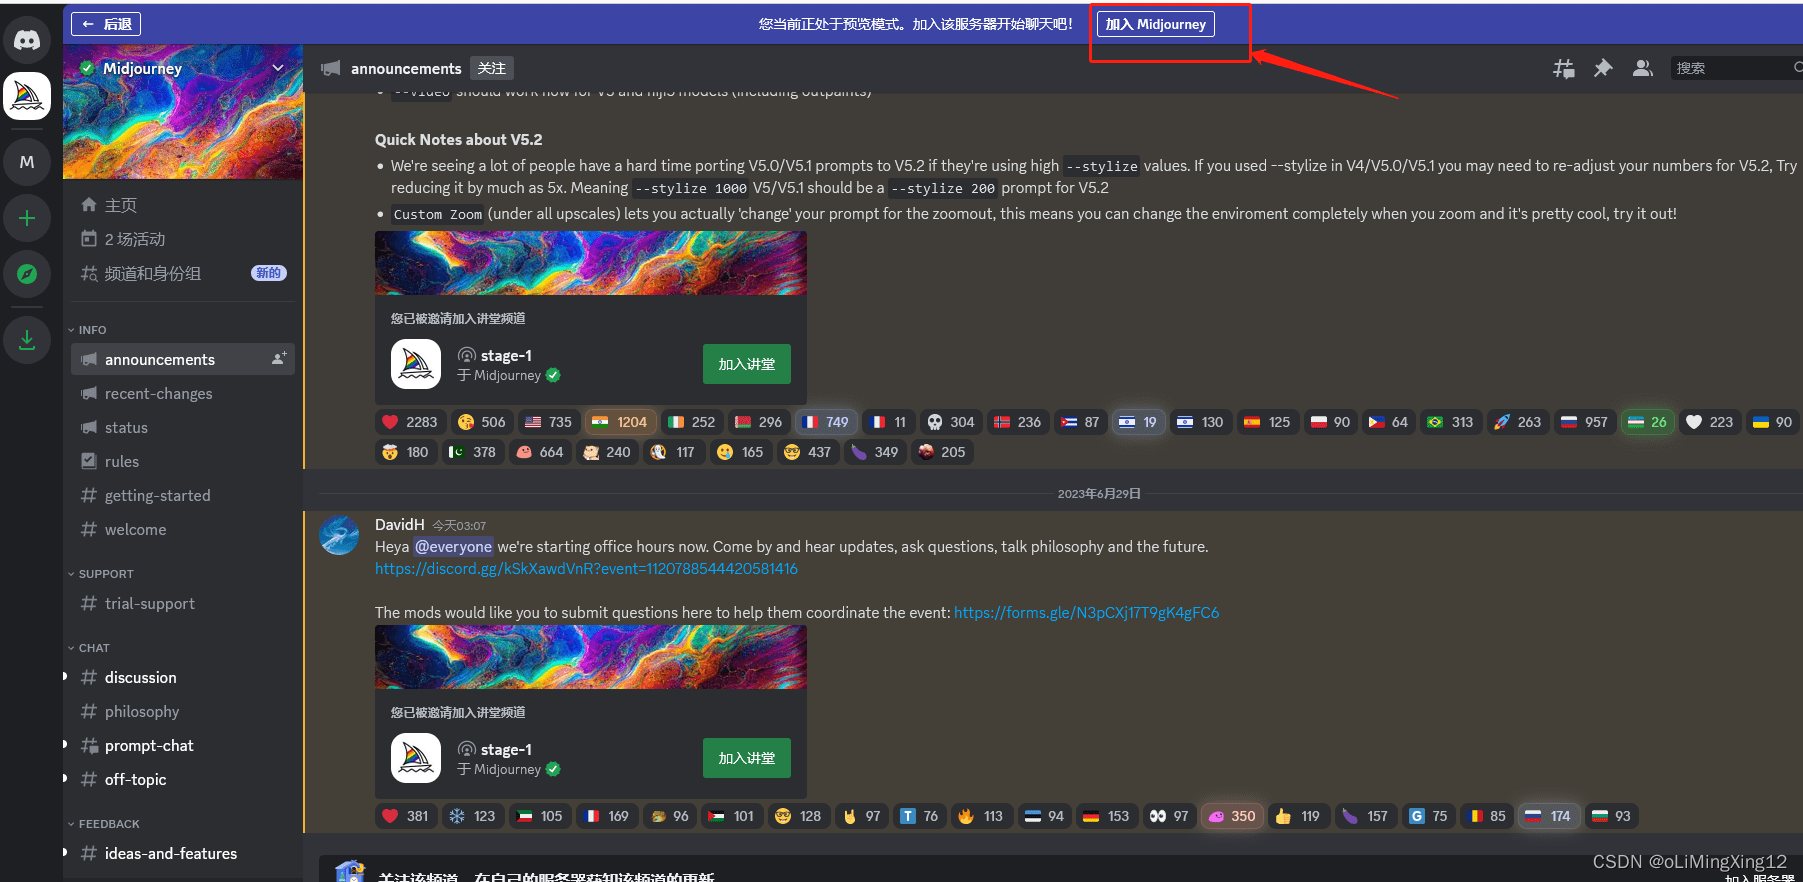Open the threads icon in channel header

1563,68
